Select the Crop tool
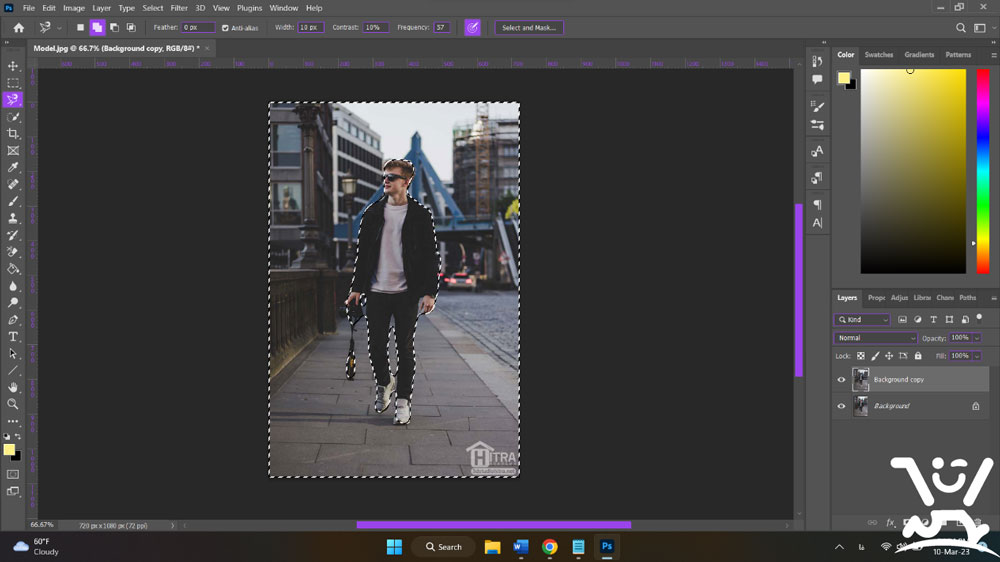The height and width of the screenshot is (562, 1000). coord(13,134)
